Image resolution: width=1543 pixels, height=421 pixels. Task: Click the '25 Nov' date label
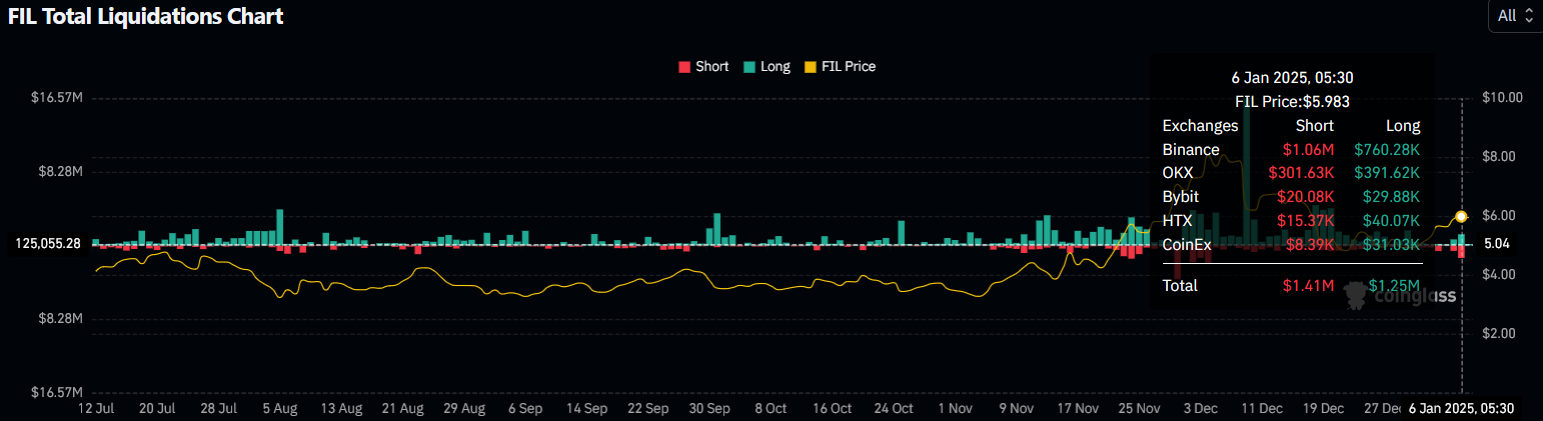pos(1139,409)
